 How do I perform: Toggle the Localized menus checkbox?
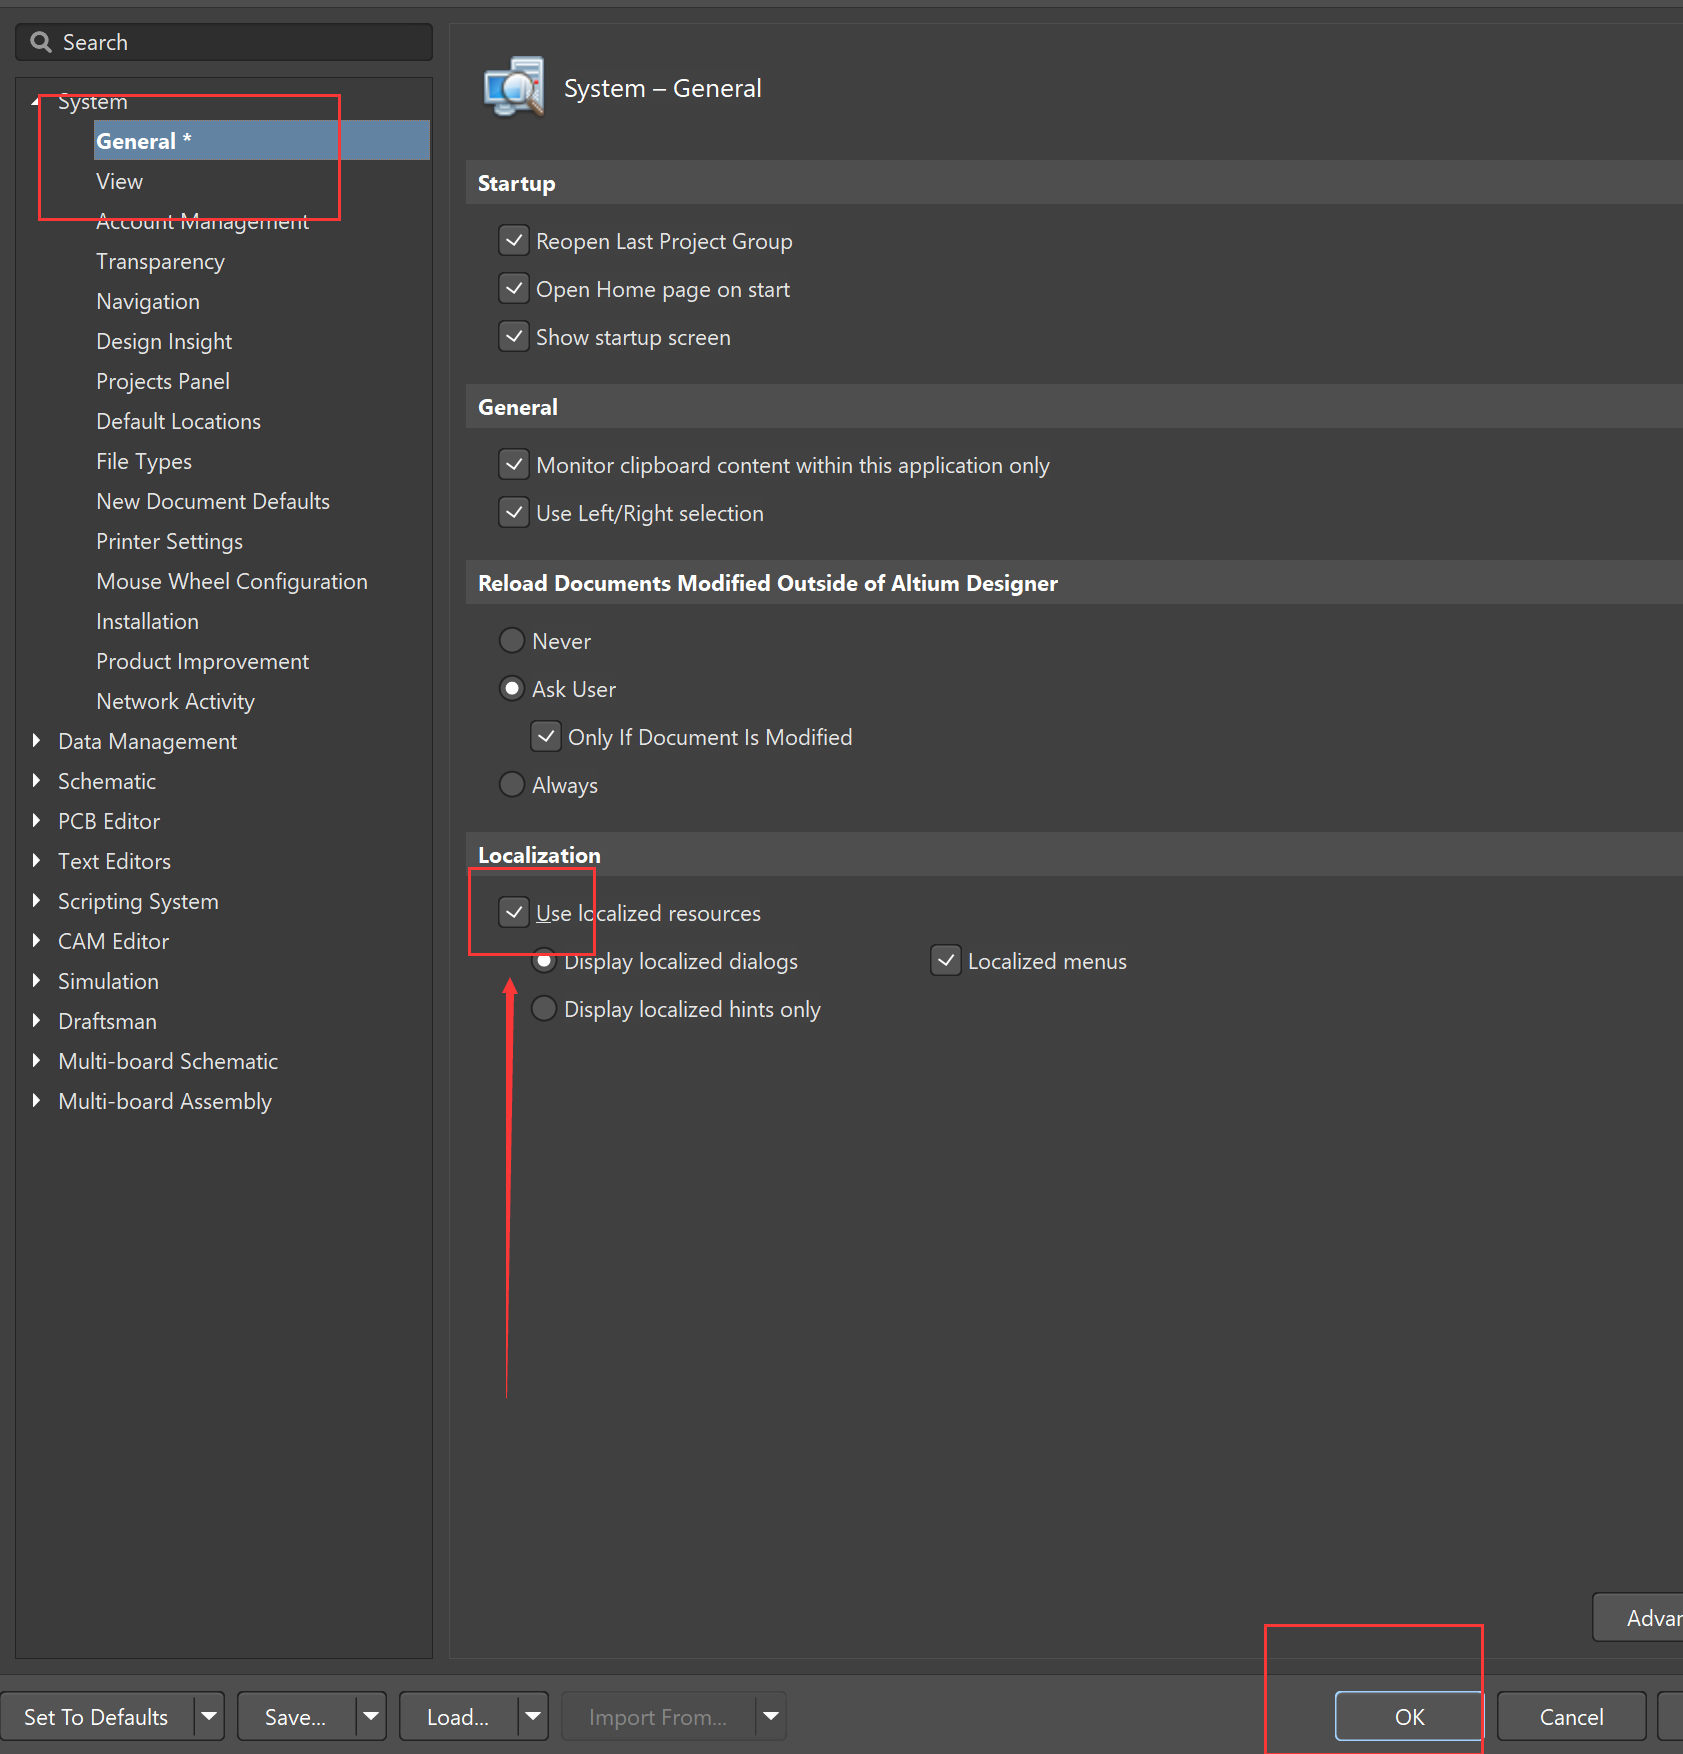click(x=946, y=961)
